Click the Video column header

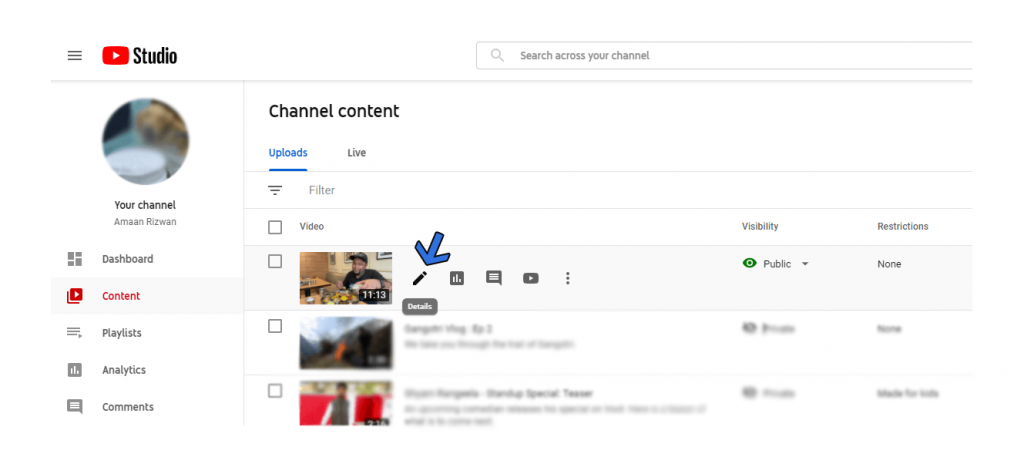pyautogui.click(x=312, y=227)
